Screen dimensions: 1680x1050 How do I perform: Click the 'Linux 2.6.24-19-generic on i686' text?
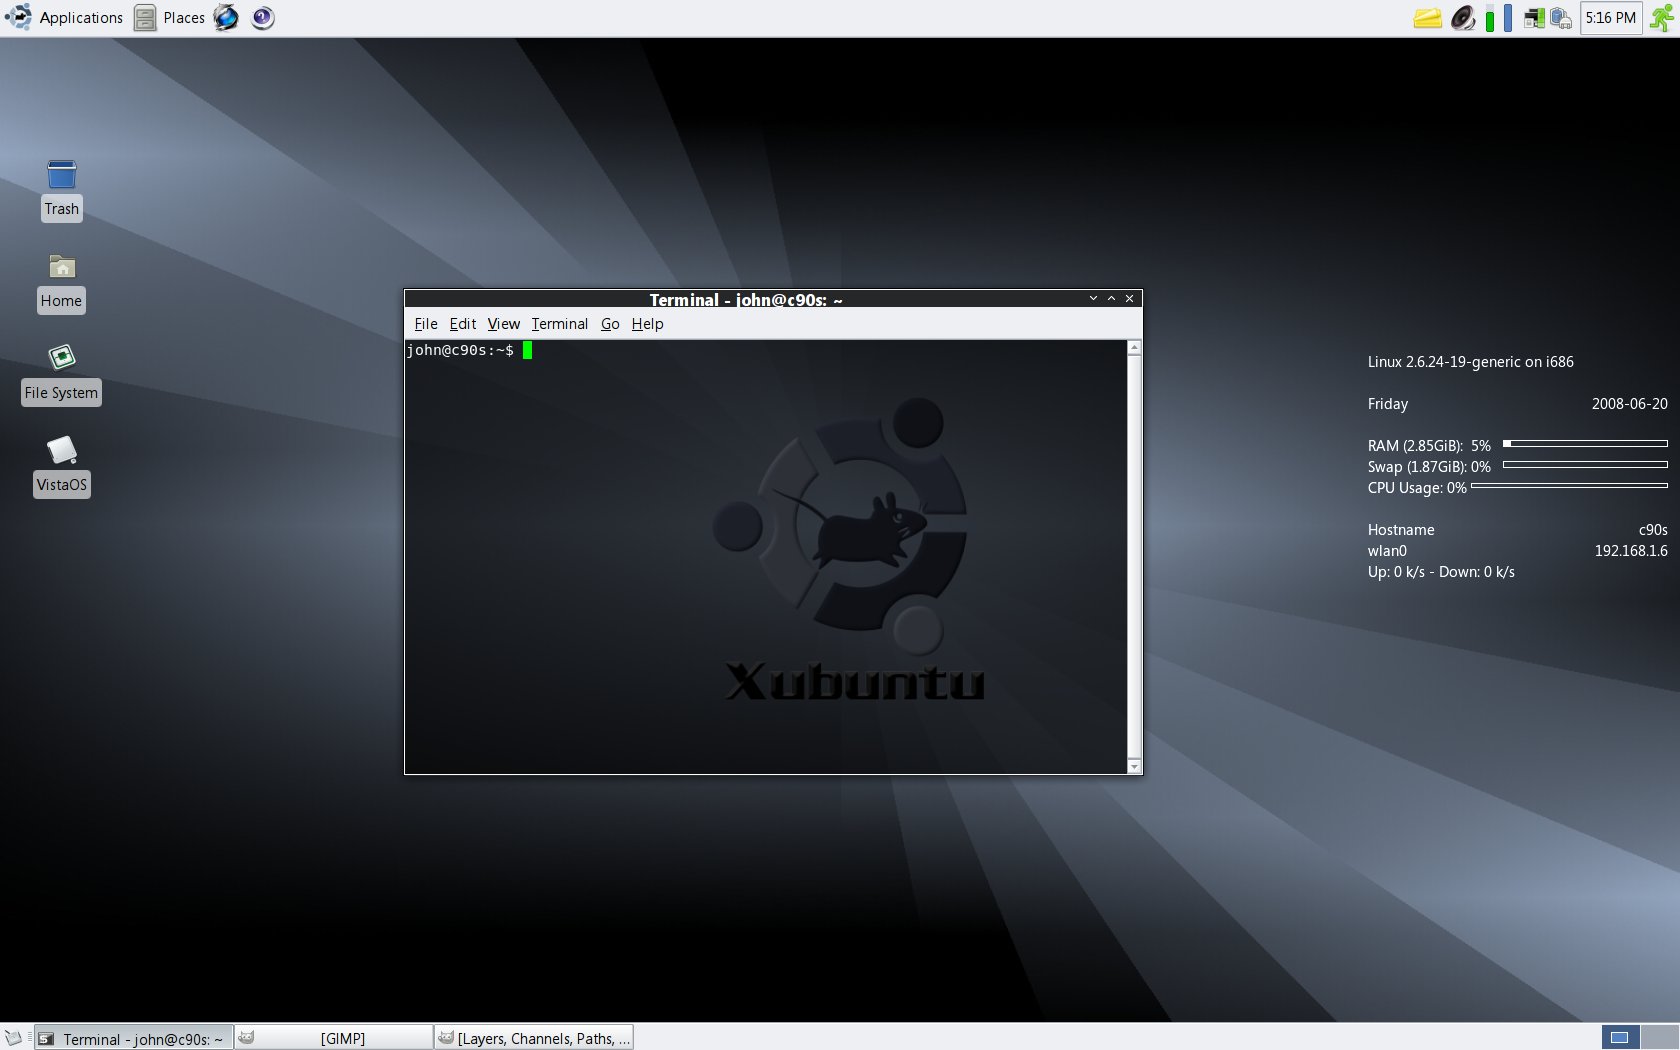(1470, 362)
